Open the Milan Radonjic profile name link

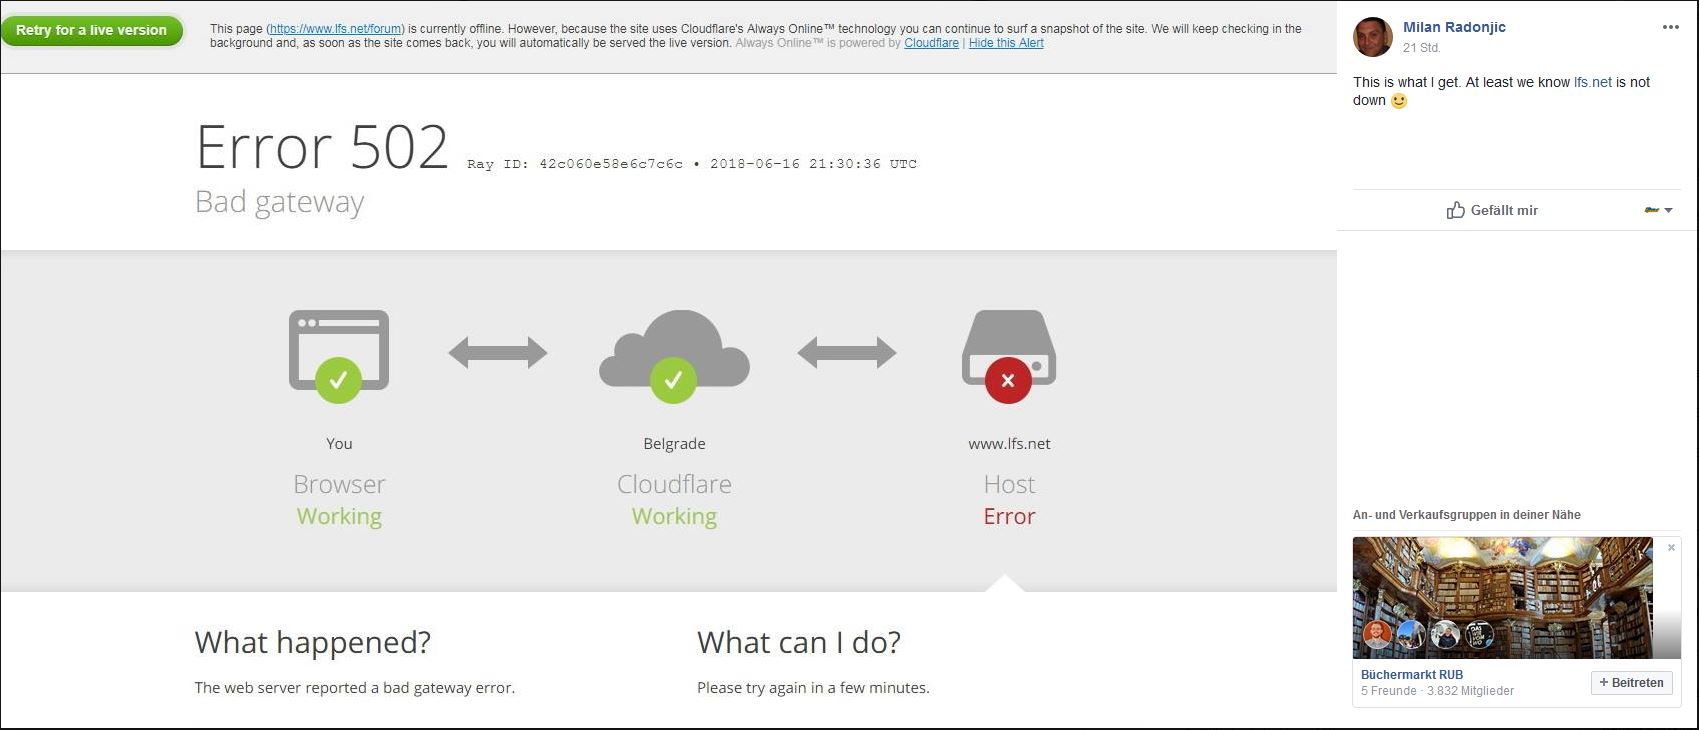click(1454, 27)
